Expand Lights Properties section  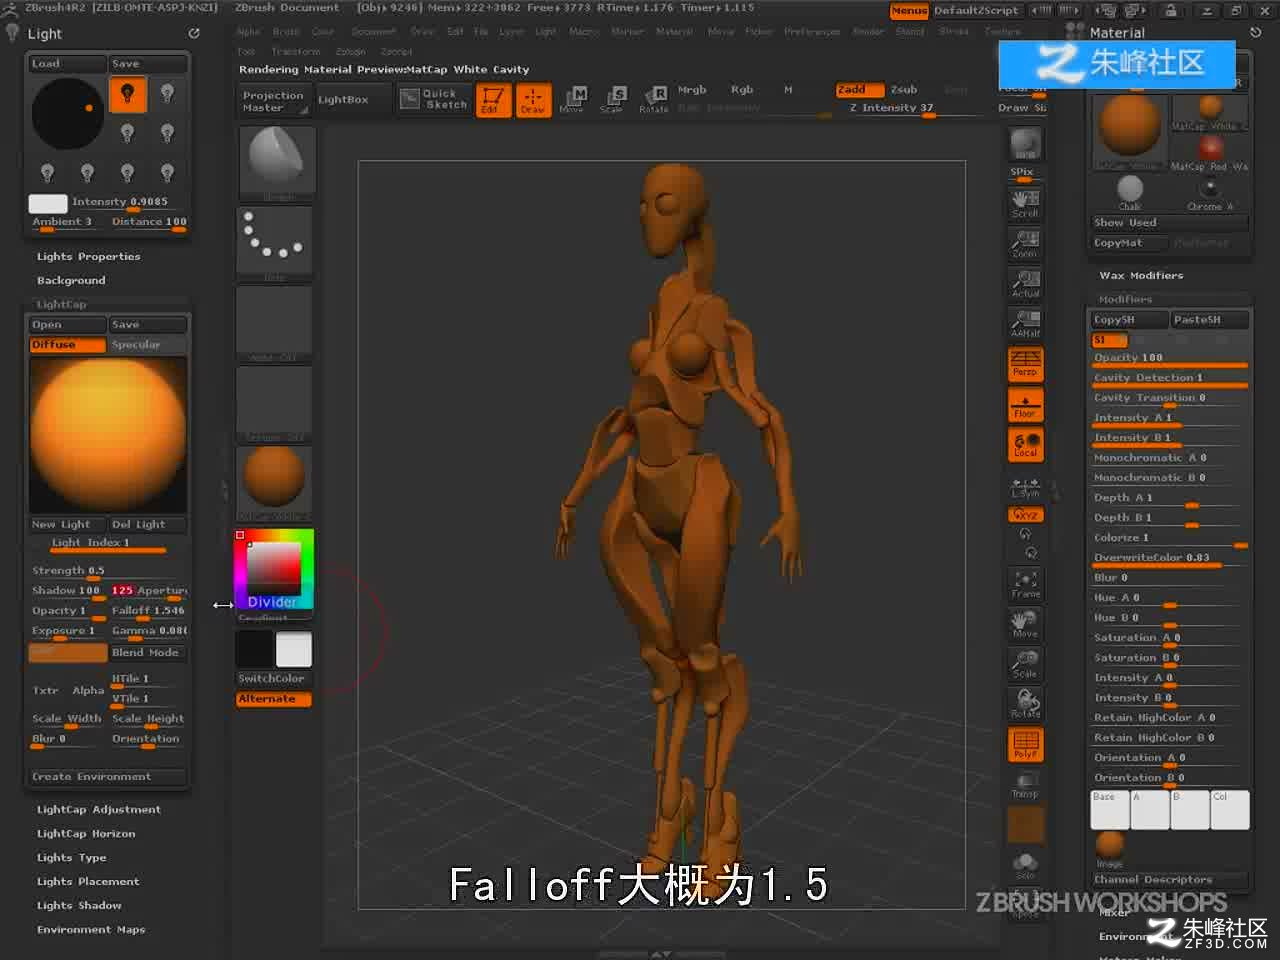coord(89,257)
